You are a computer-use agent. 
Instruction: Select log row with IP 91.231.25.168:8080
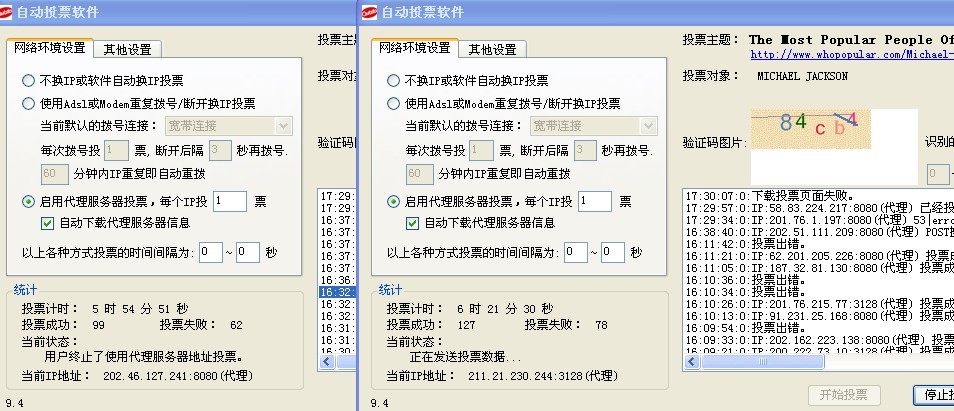(x=818, y=316)
